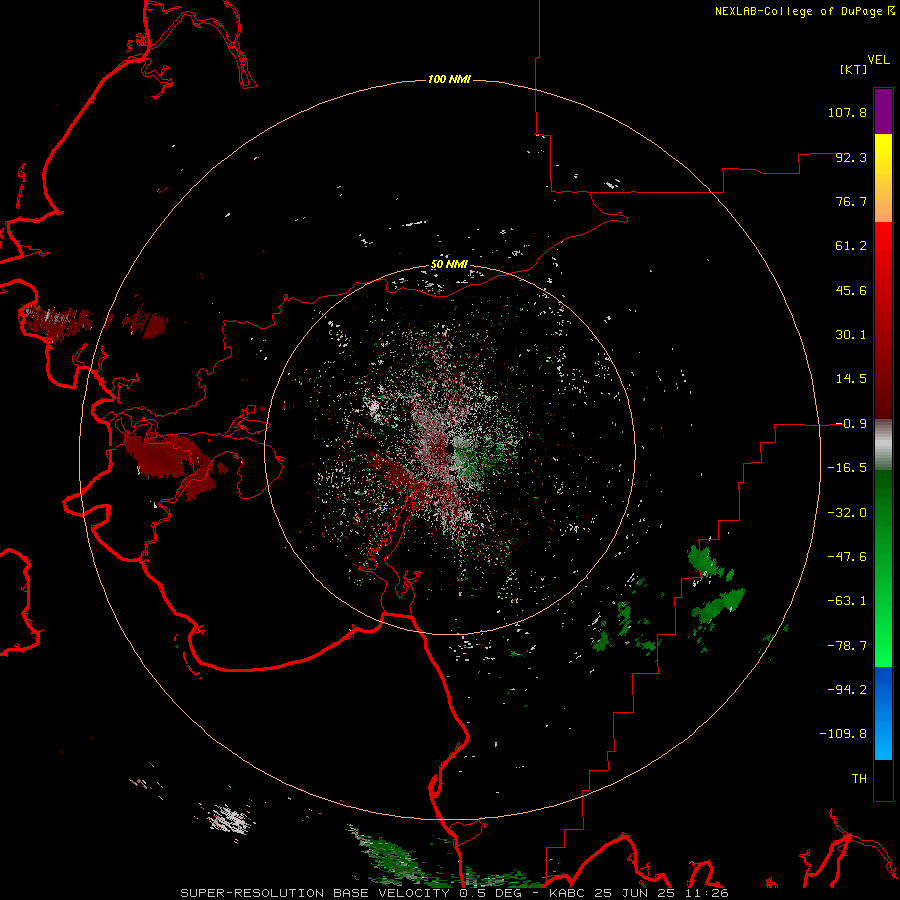This screenshot has width=900, height=900.
Task: Click the -0.9 velocity scale value
Action: [851, 424]
